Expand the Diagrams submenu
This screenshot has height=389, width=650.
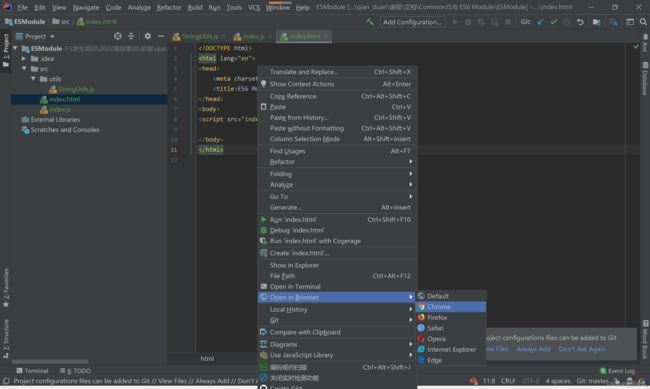point(337,345)
